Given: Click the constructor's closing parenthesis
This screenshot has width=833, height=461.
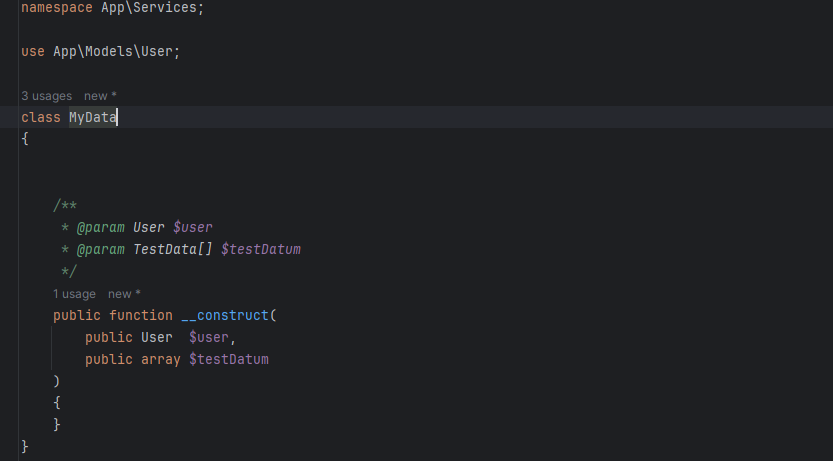Looking at the screenshot, I should point(56,381).
